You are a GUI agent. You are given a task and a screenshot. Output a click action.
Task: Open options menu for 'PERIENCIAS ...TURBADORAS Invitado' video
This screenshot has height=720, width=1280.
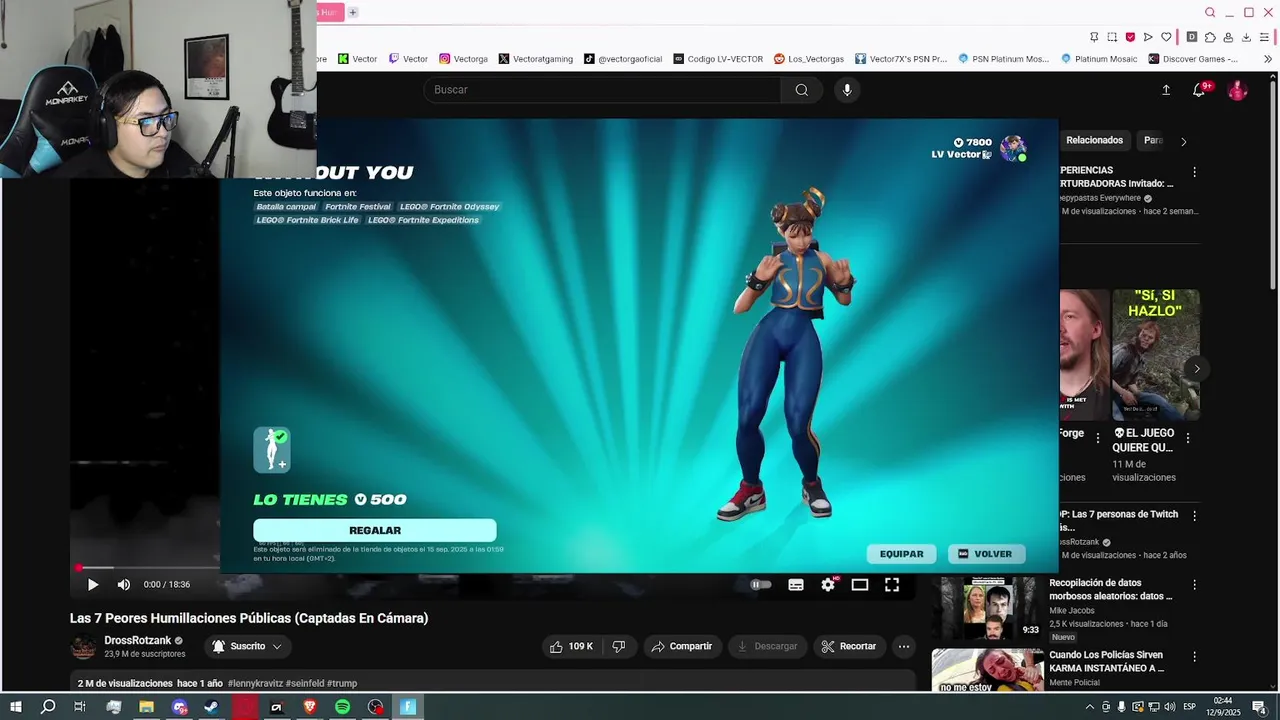(x=1194, y=172)
